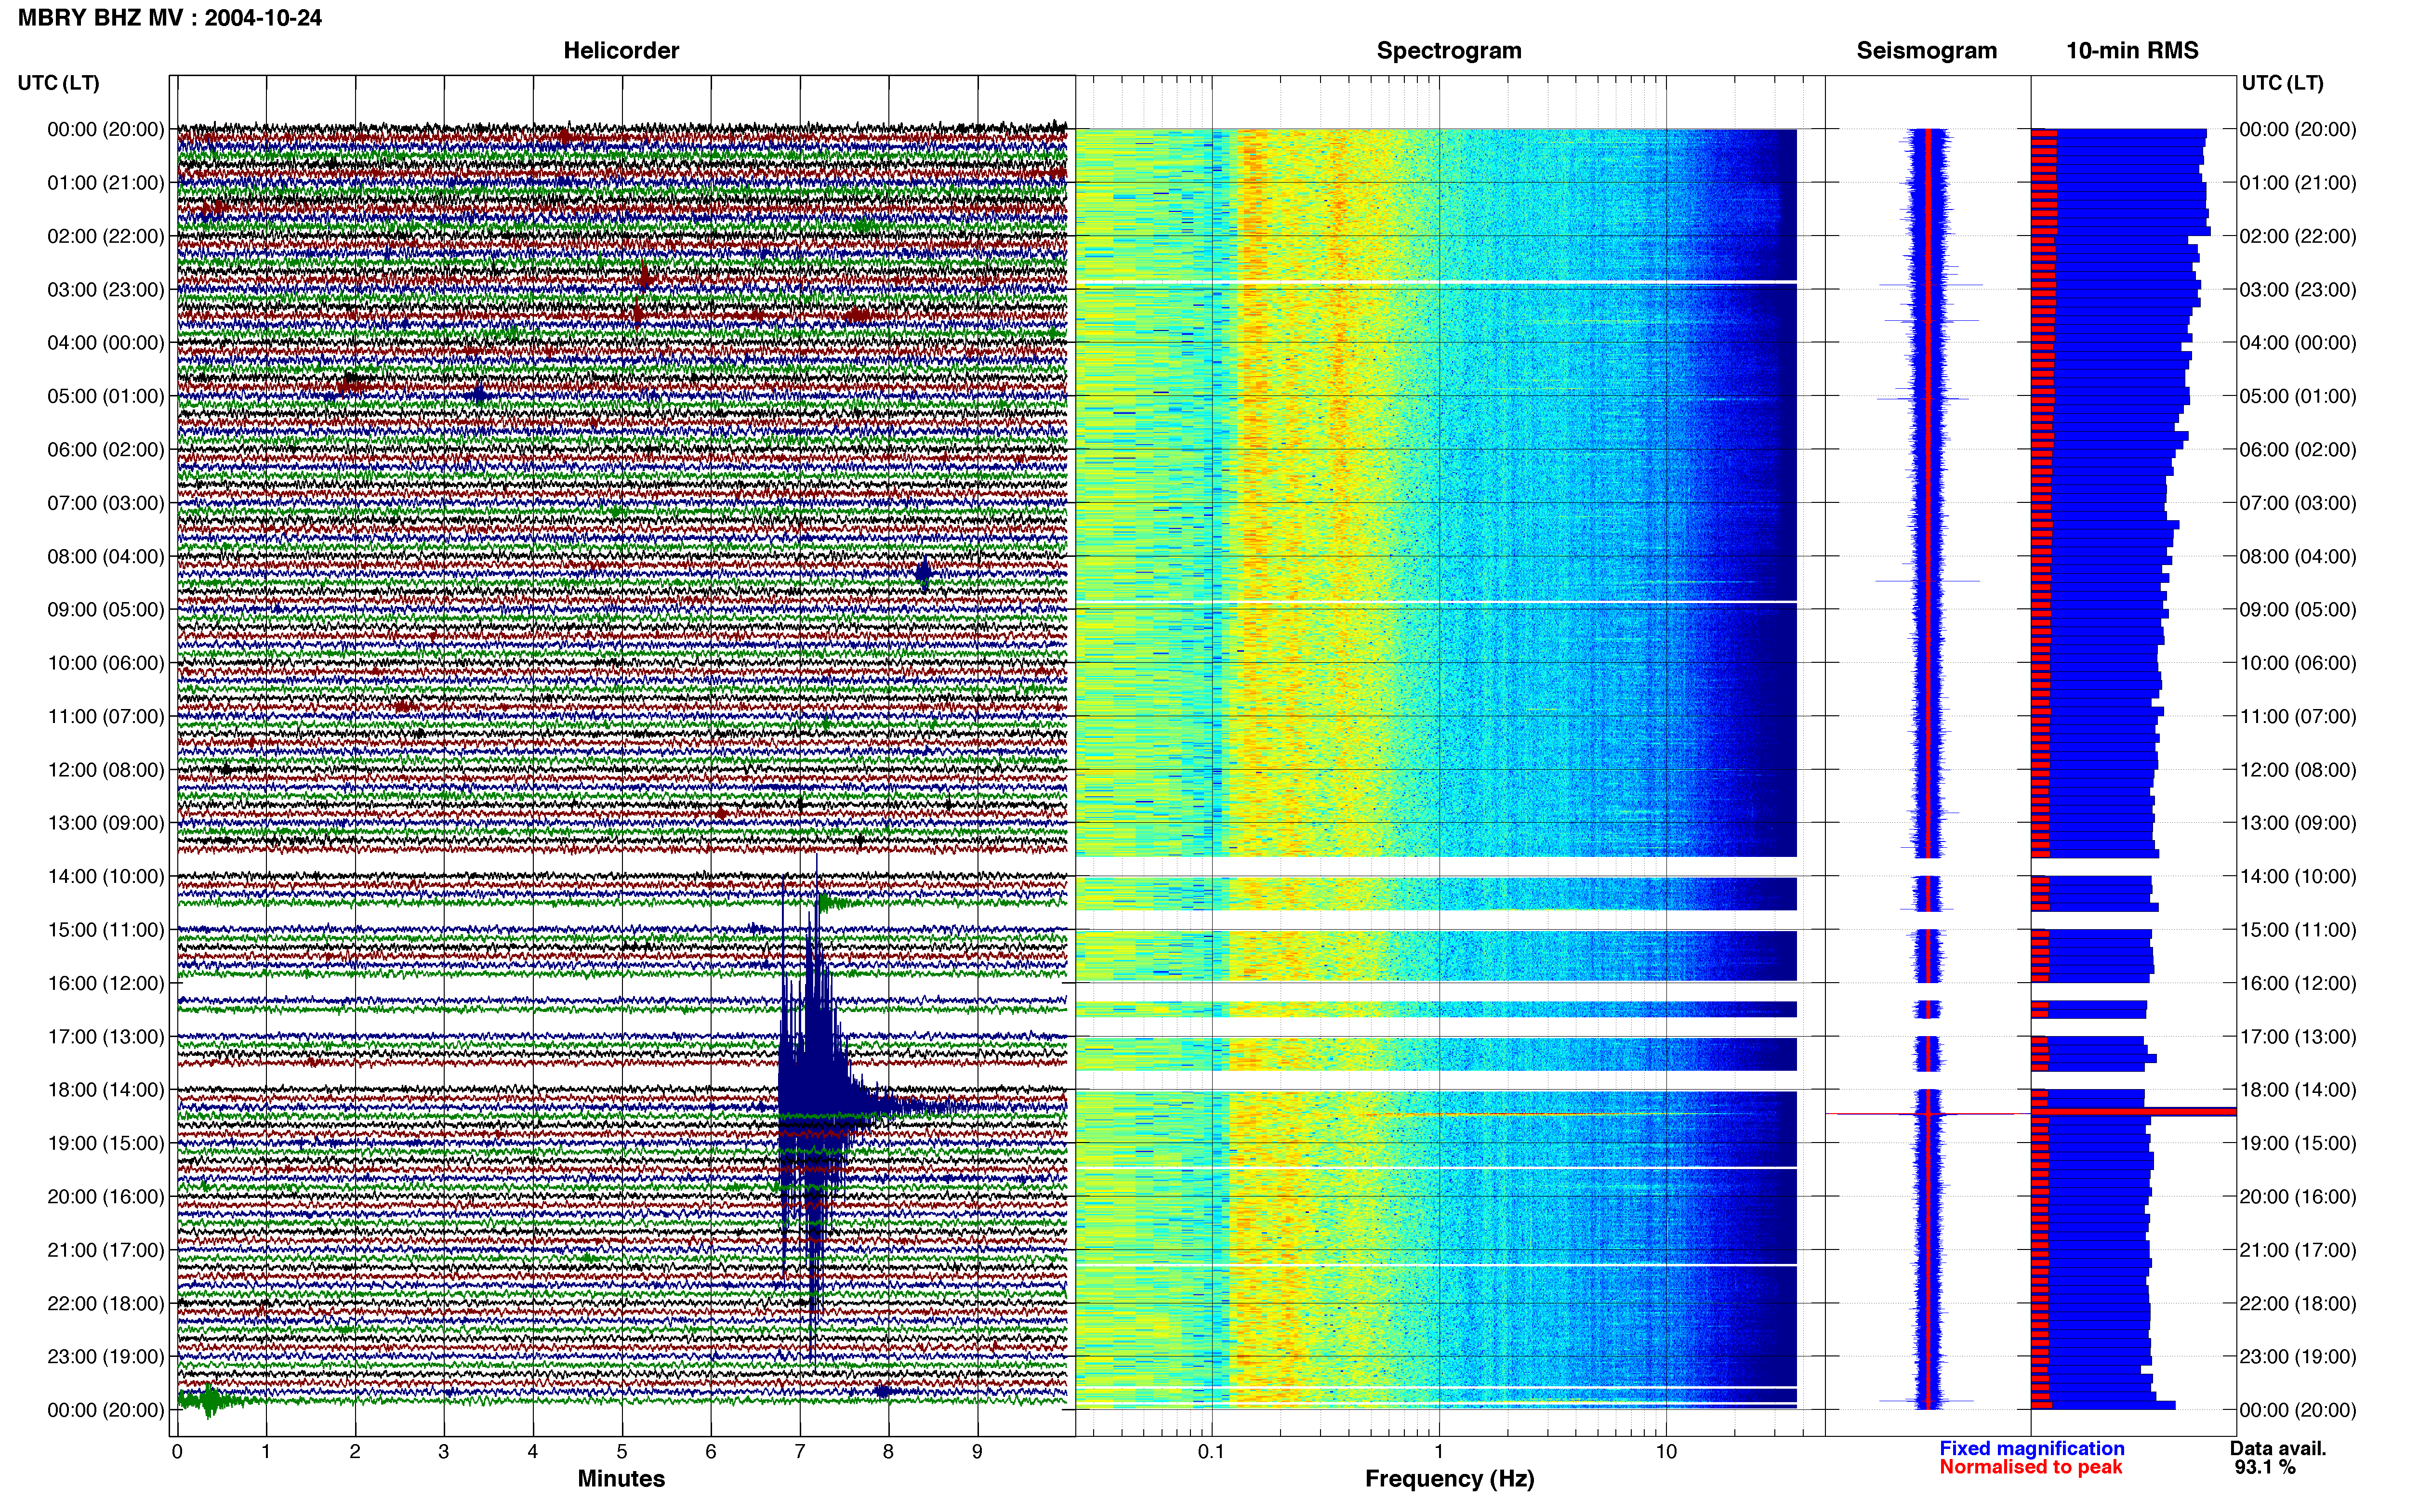Click the 'Frequency (Hz)' axis label
Screen dimensions: 2418x1512
1449,1478
